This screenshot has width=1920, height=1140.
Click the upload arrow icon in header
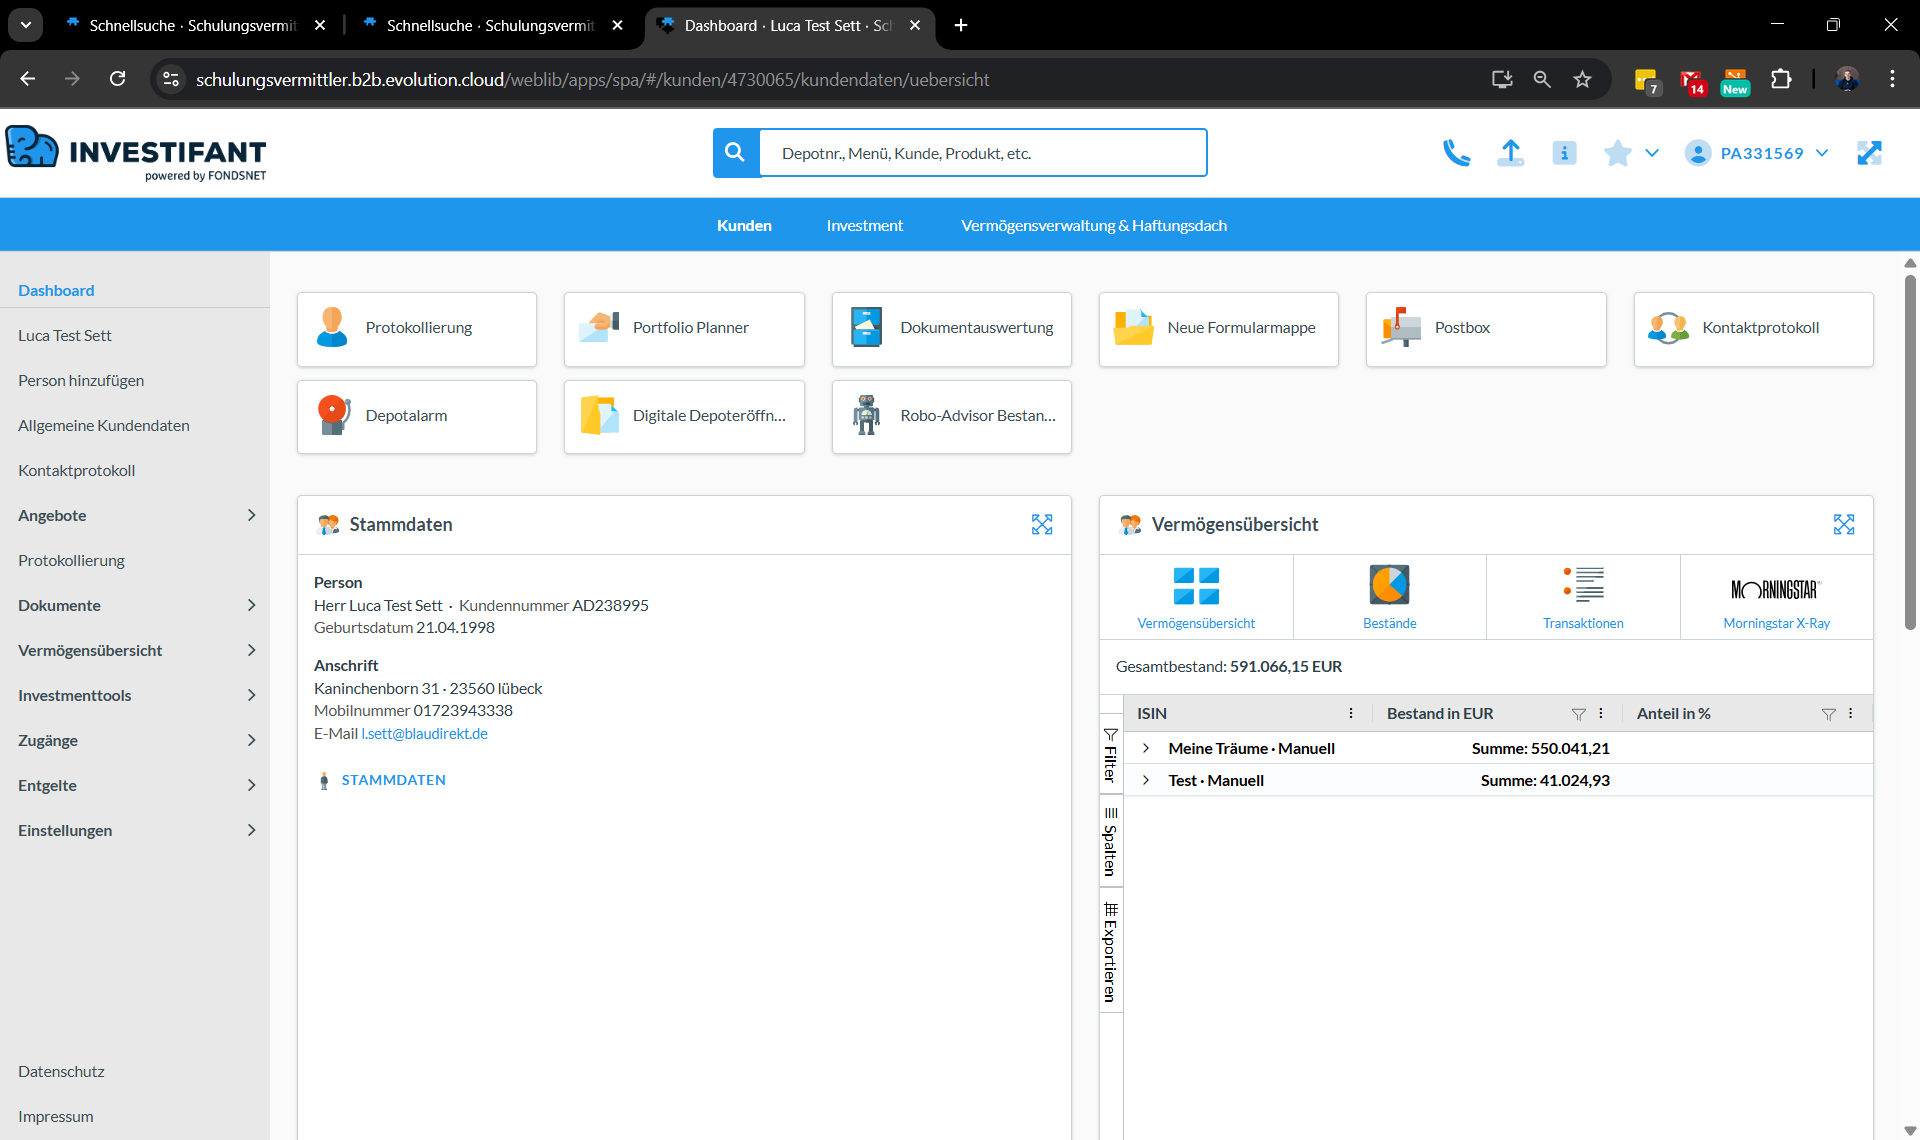[1510, 153]
